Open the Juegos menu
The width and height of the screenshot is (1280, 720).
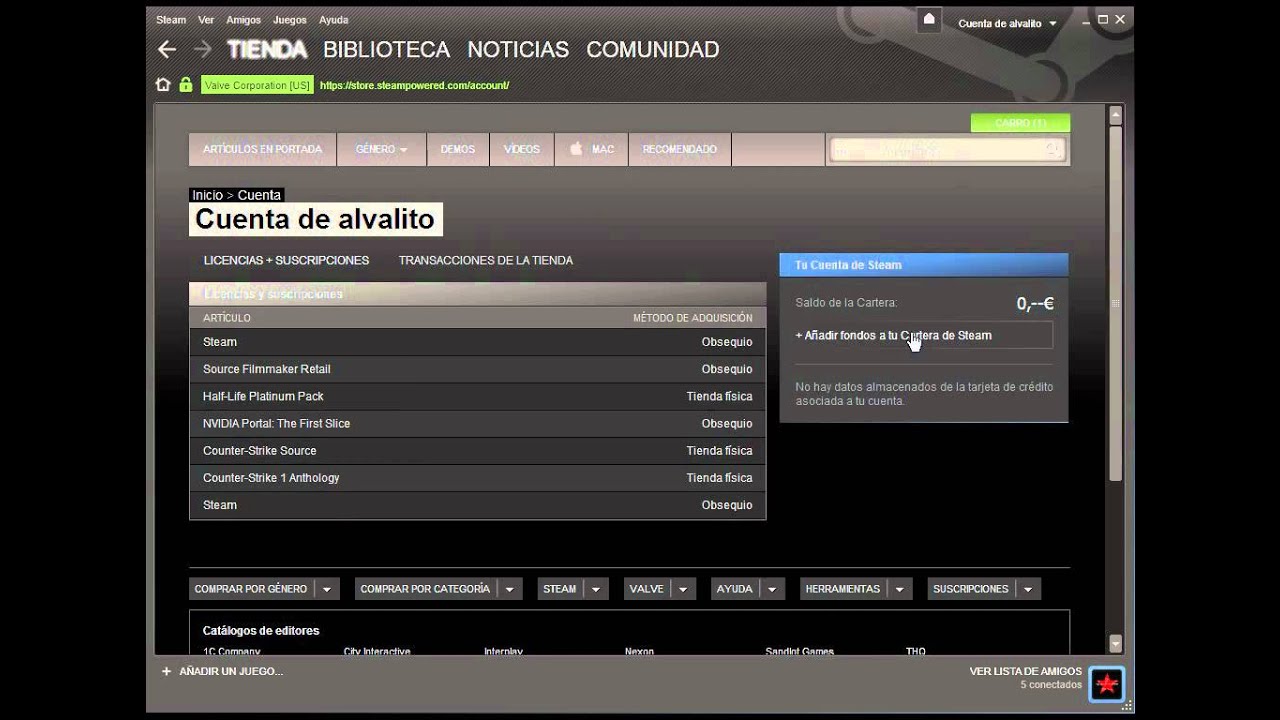(290, 20)
